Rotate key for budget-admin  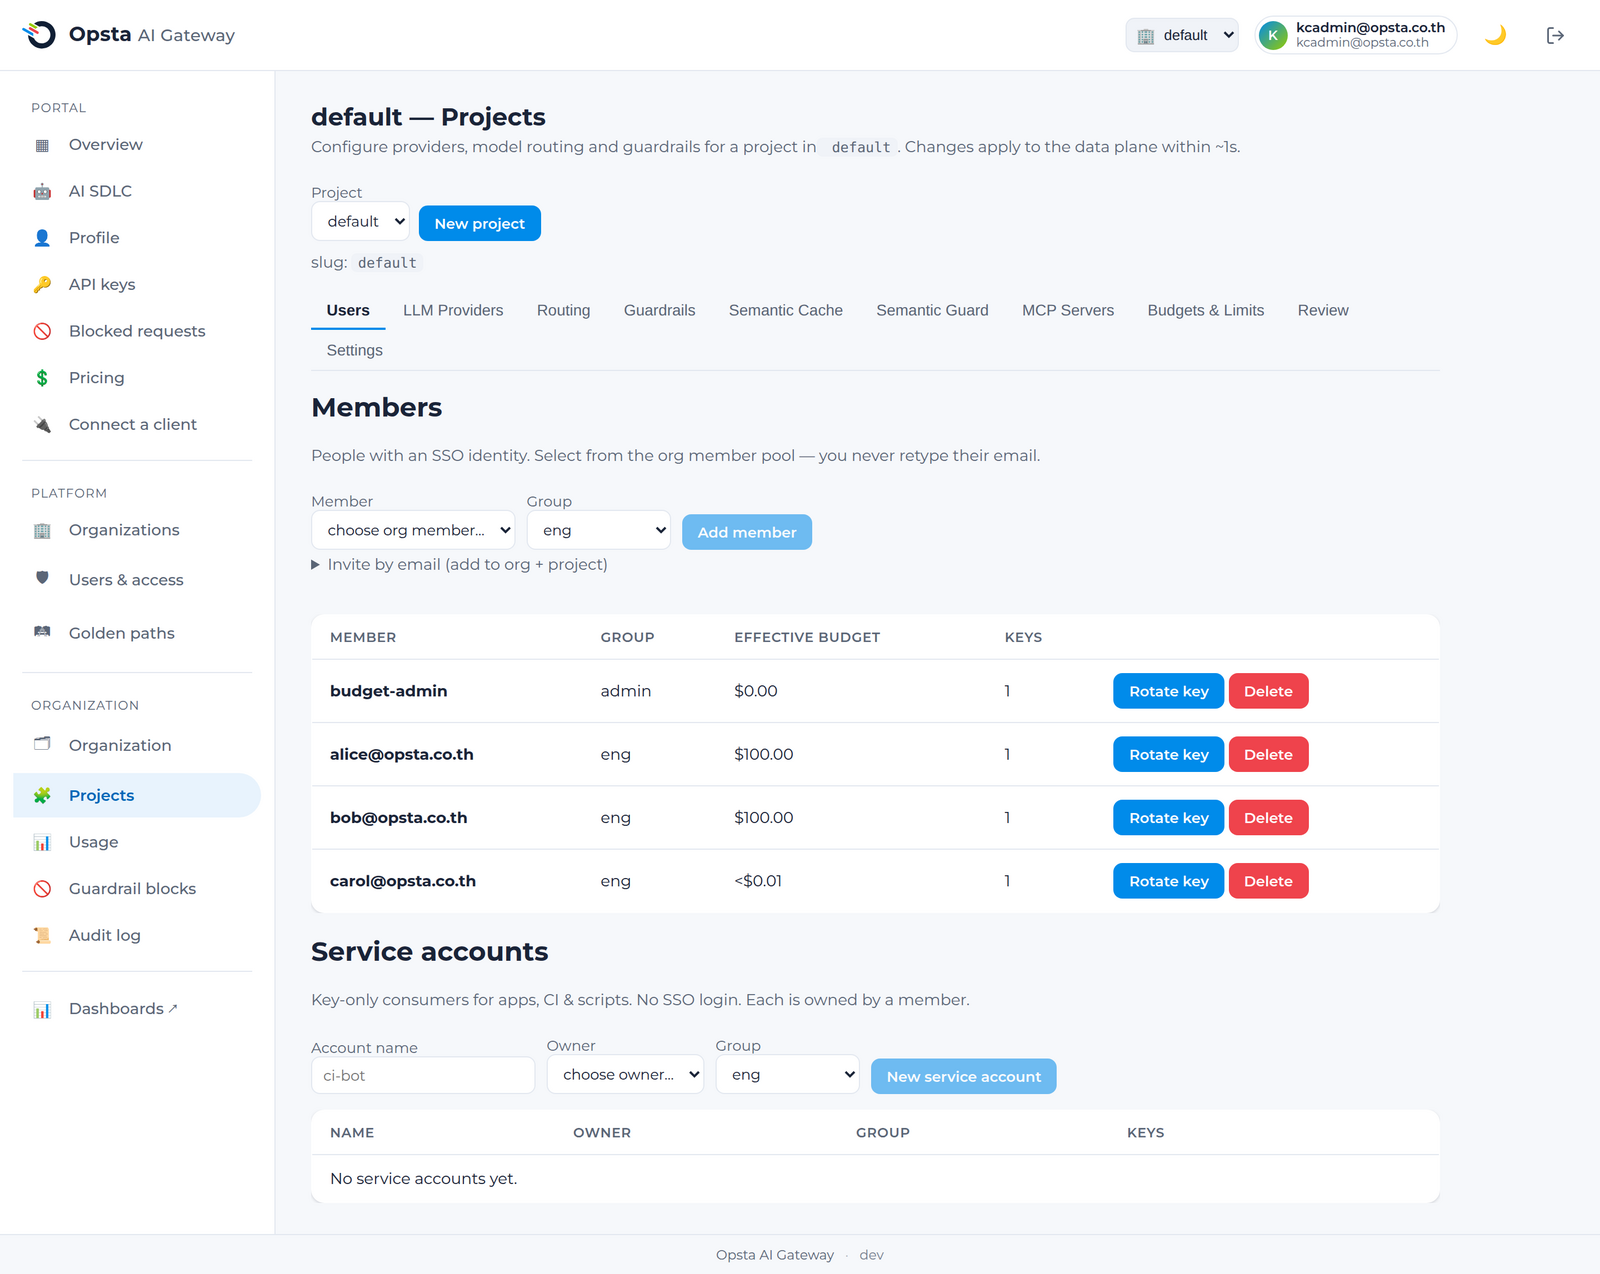point(1169,691)
